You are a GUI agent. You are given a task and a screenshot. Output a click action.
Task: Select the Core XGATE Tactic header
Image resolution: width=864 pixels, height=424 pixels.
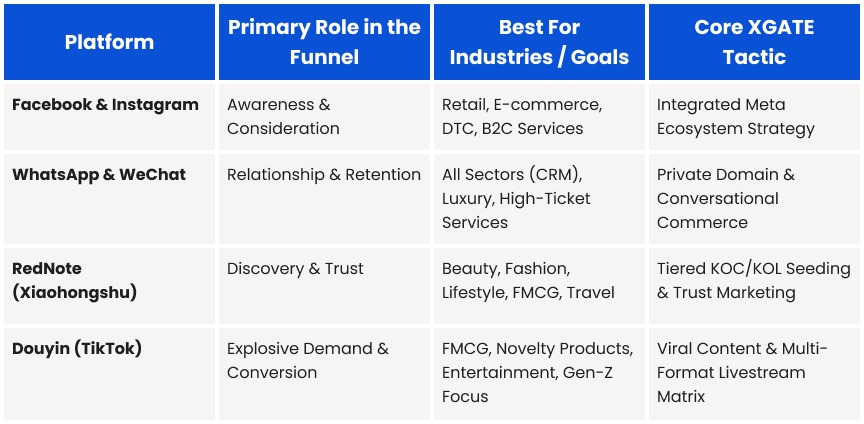tap(754, 42)
